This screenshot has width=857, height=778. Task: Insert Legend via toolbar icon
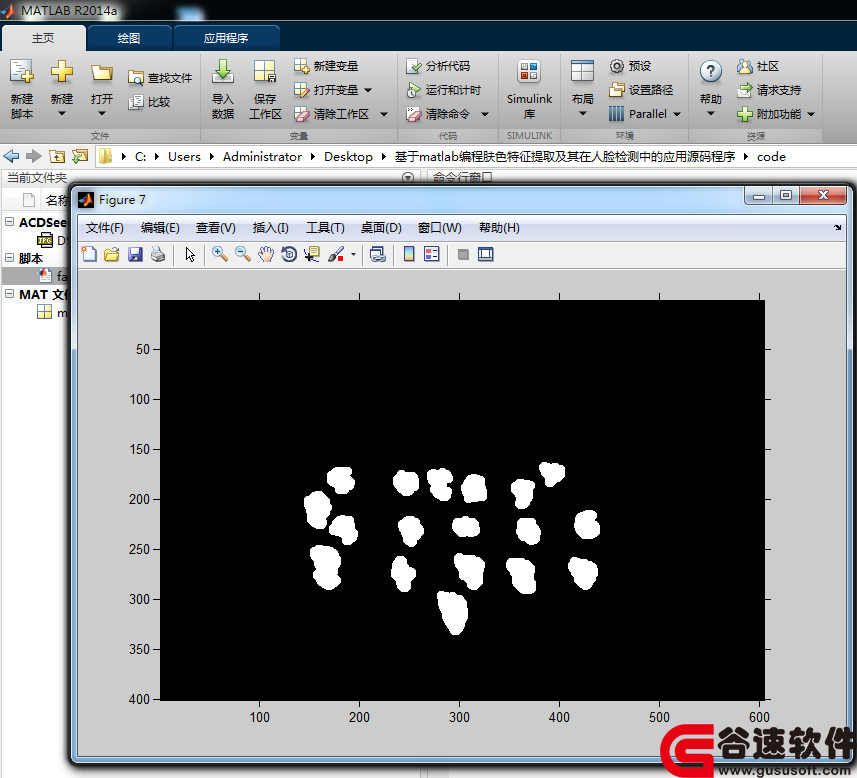pos(432,254)
